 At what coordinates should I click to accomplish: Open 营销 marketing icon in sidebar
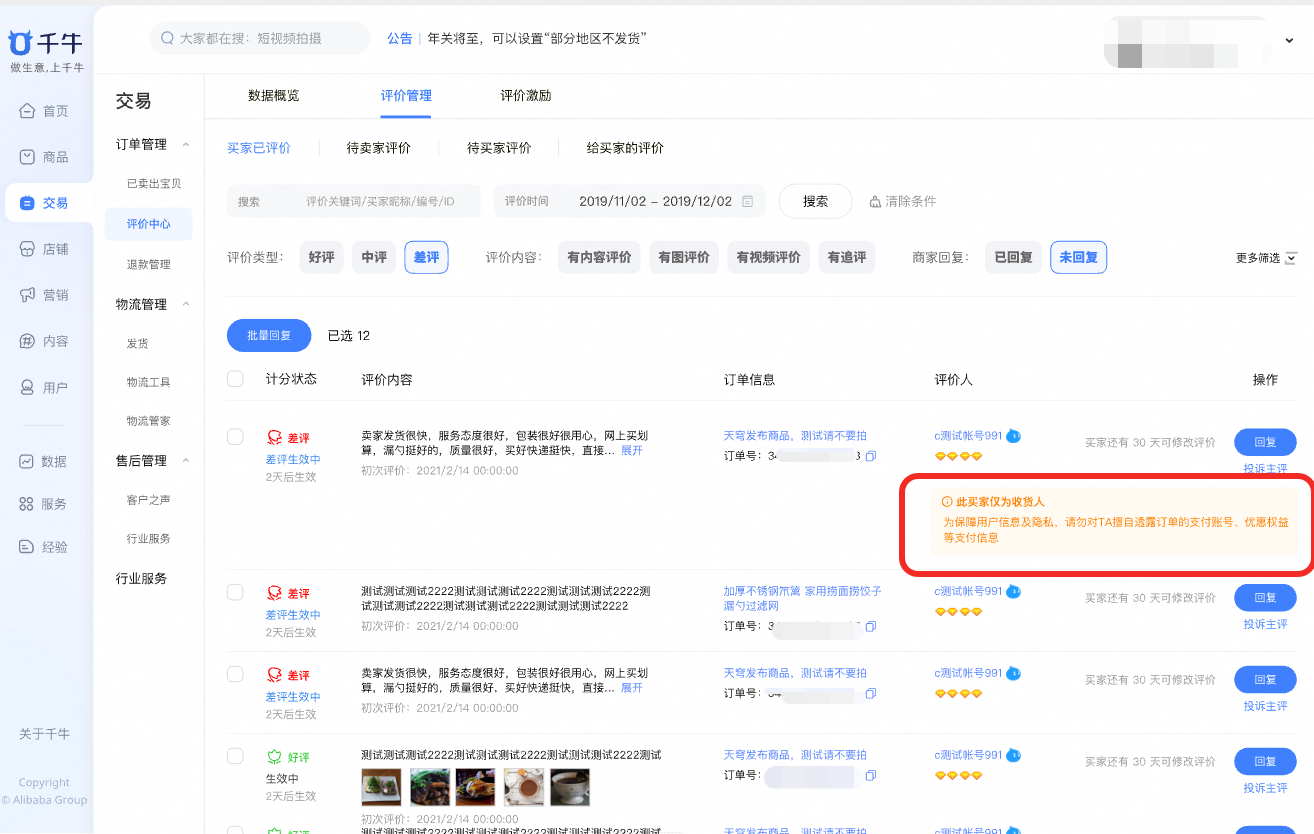(28, 295)
